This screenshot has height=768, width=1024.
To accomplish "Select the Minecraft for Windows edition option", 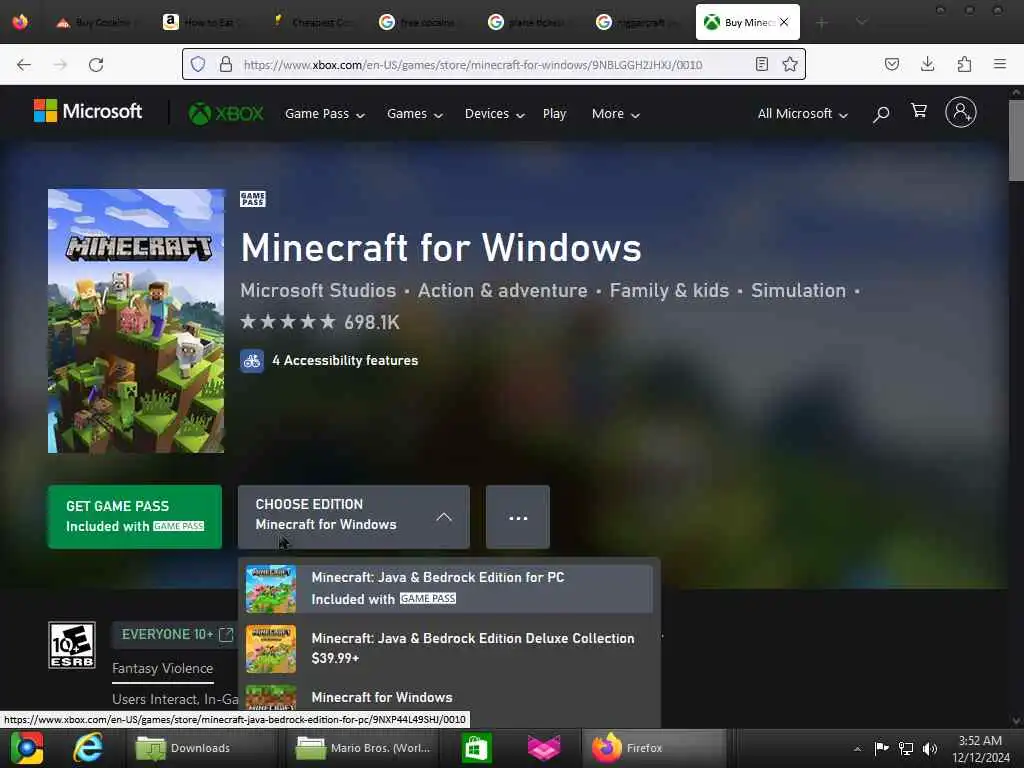I will pos(449,697).
